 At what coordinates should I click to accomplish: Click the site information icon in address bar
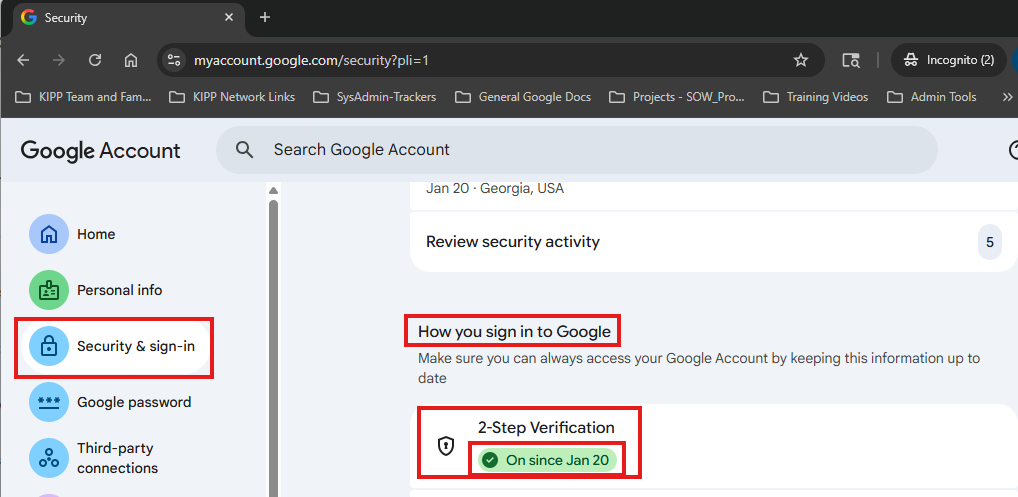point(174,60)
